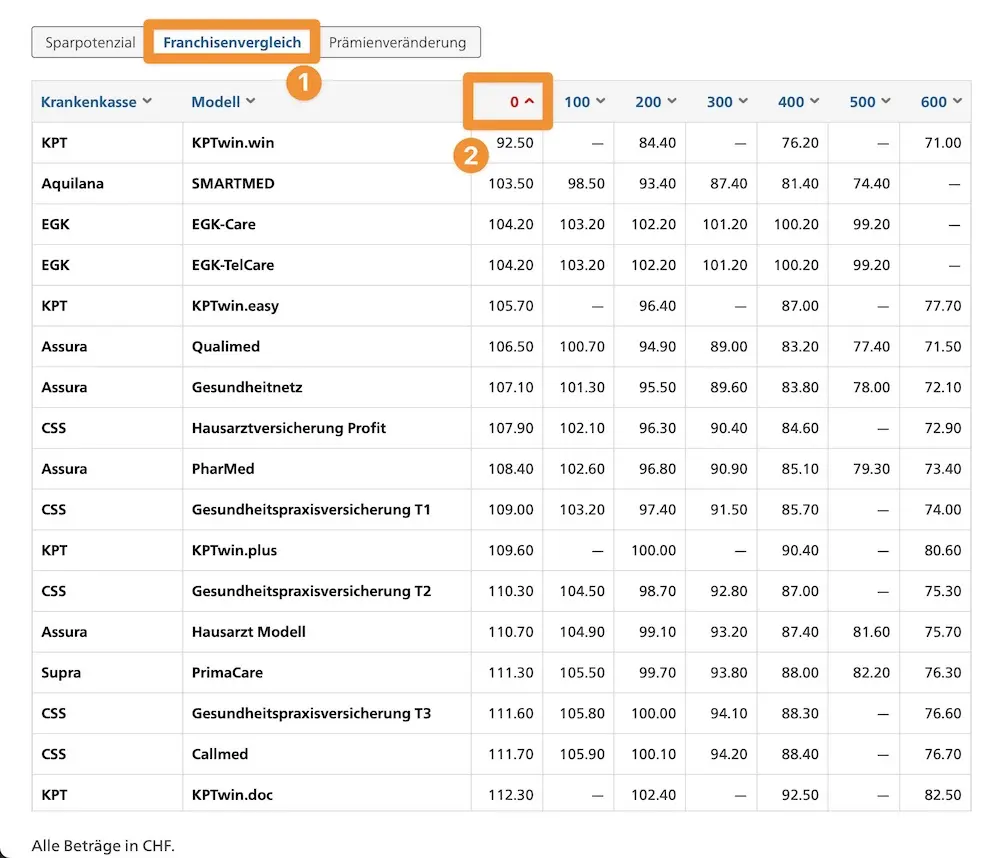Click Gesundheitspraxisversicherung T3 model
Screen dimensions: 1000x858
tap(311, 713)
